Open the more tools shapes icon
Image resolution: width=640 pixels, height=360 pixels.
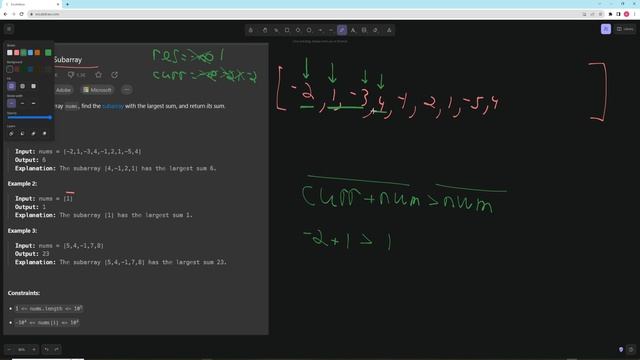point(389,30)
